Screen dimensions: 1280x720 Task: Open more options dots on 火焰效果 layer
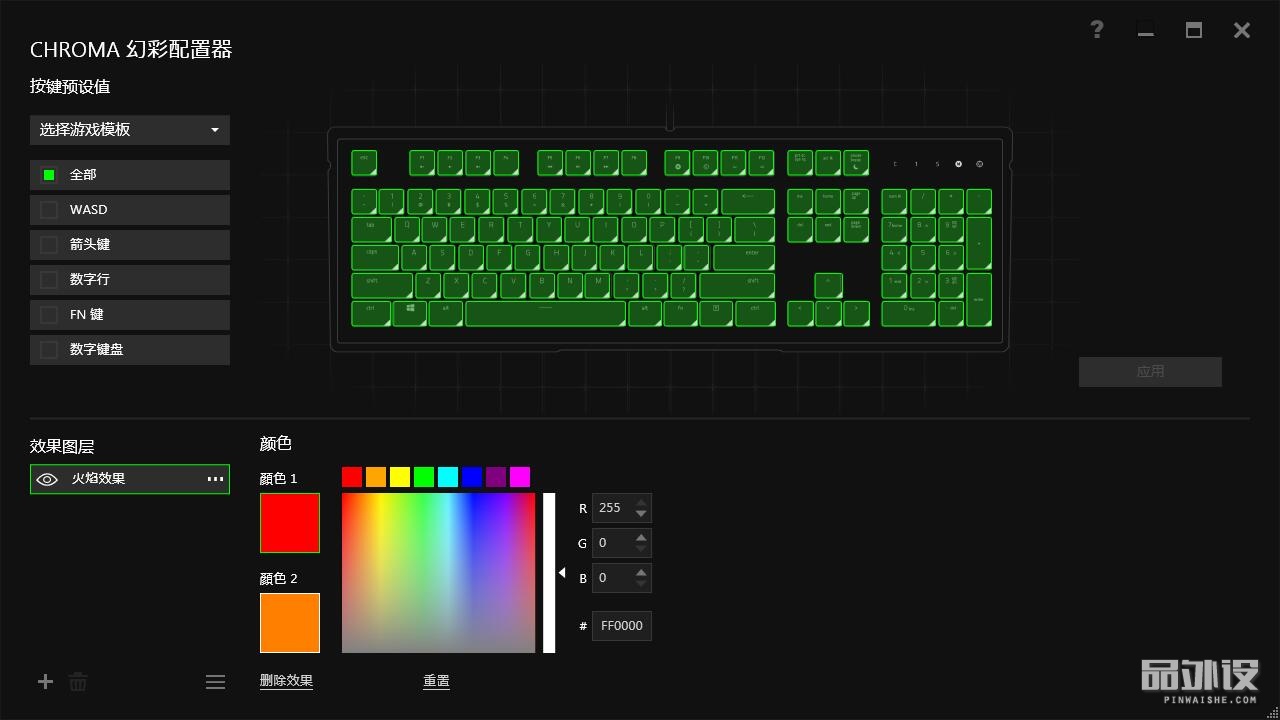tap(215, 479)
